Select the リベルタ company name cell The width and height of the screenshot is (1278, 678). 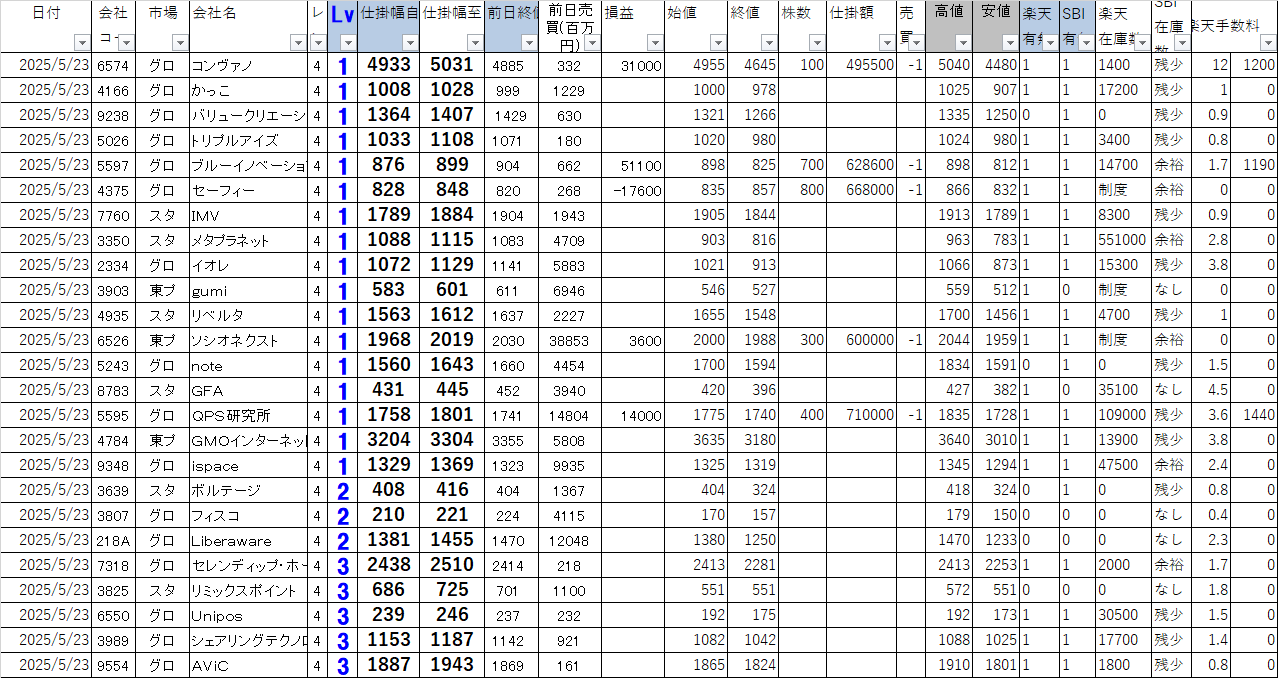[x=248, y=315]
